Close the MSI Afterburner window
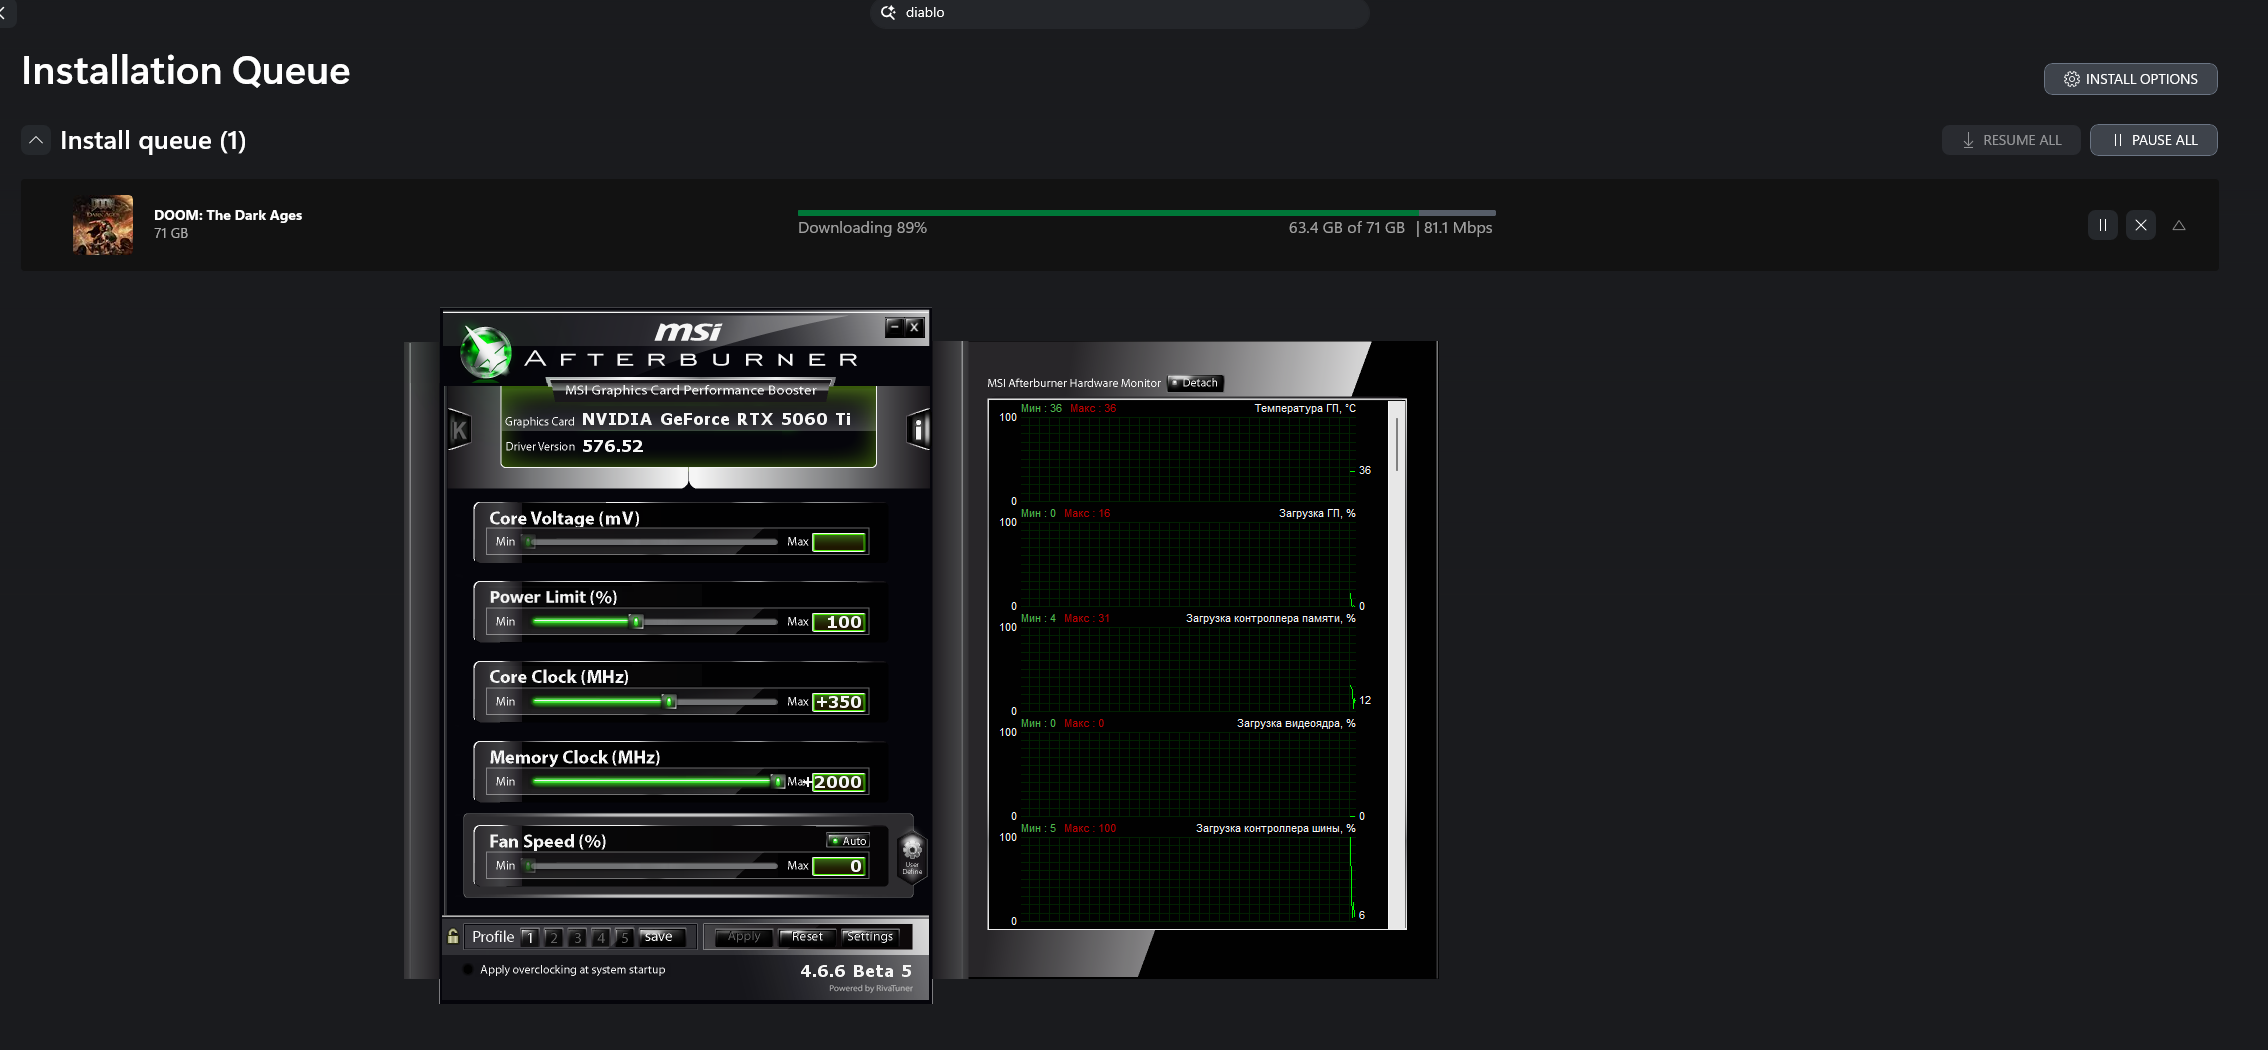 [x=914, y=327]
